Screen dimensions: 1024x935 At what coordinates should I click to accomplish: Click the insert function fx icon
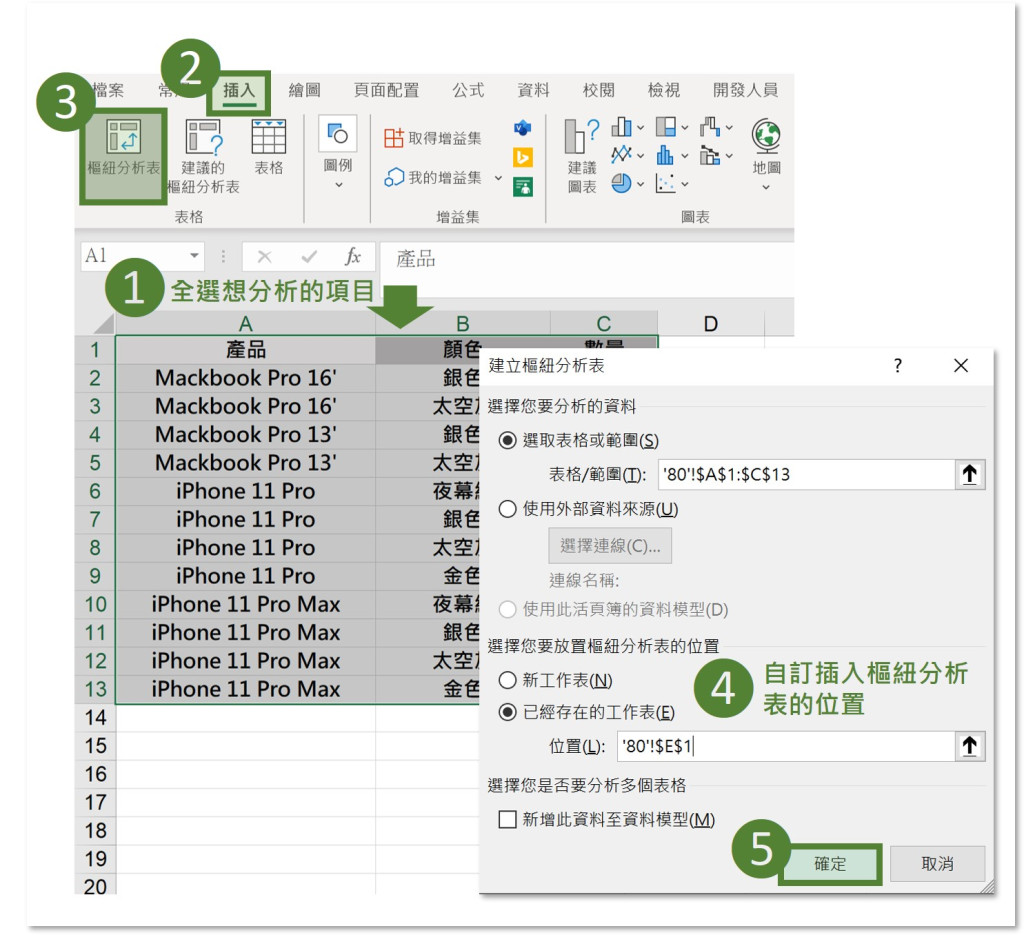(x=353, y=256)
